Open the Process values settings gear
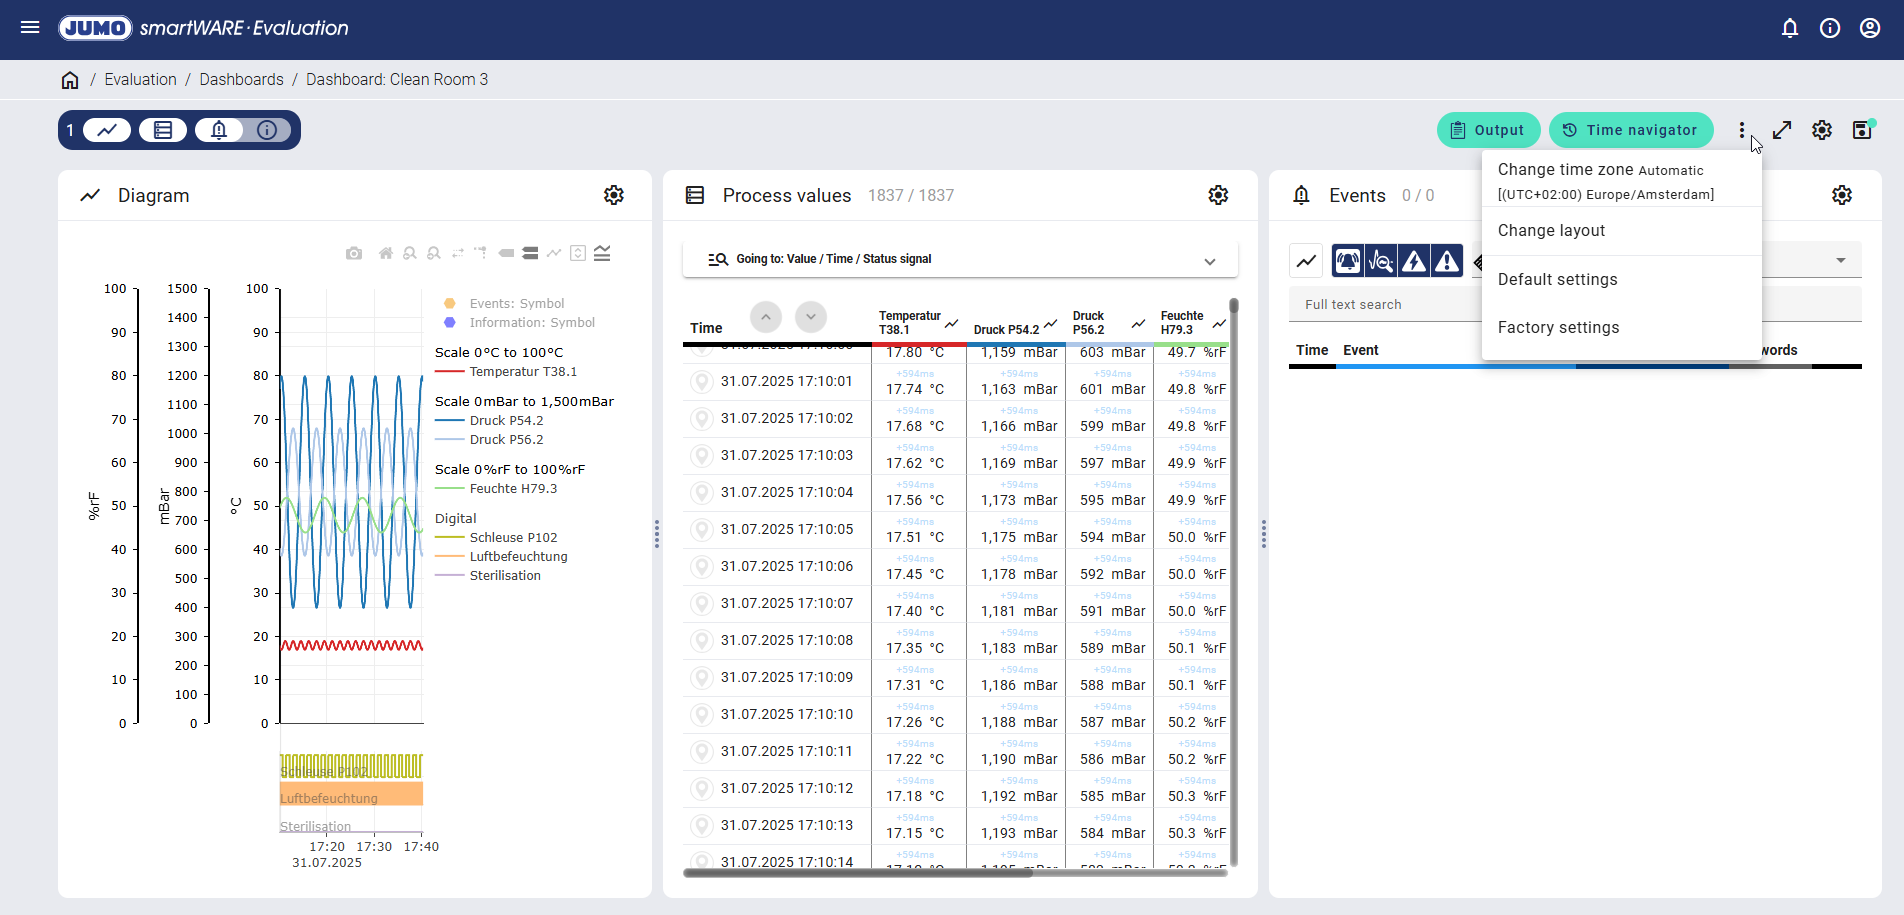1904x915 pixels. pyautogui.click(x=1218, y=195)
